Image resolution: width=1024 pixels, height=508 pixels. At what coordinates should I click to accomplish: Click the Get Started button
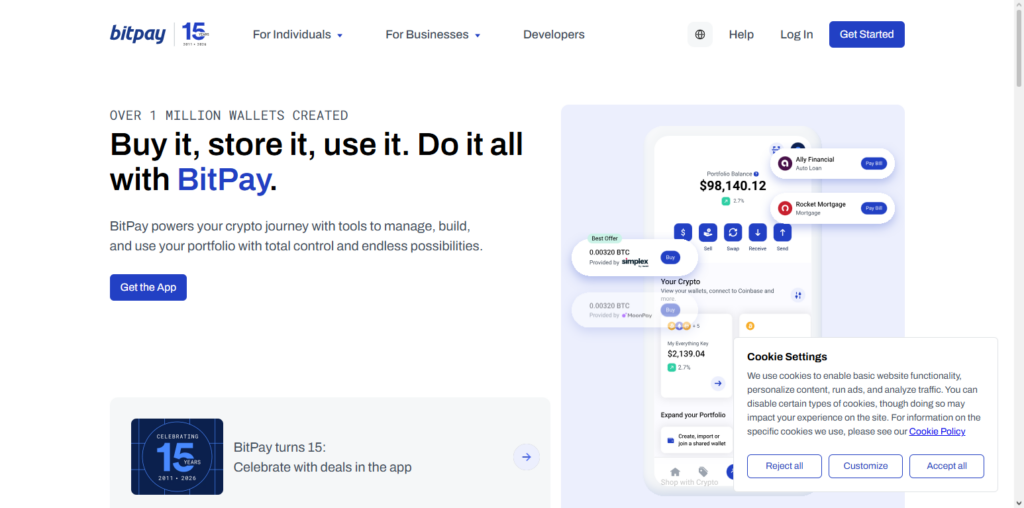[x=867, y=35]
